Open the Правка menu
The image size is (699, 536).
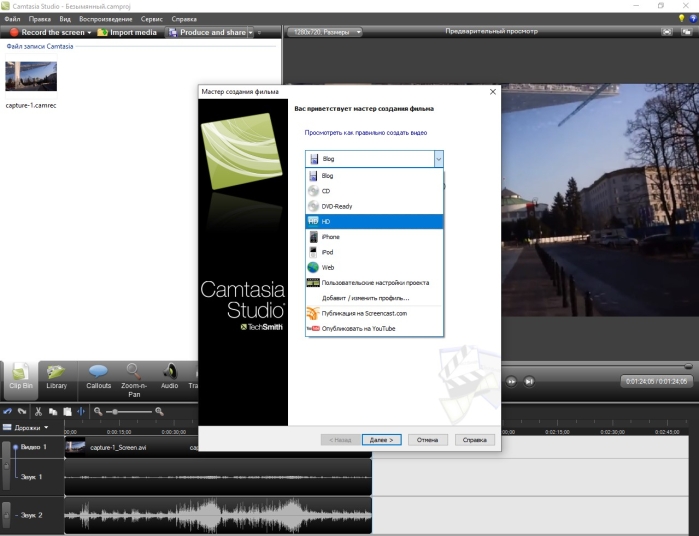pyautogui.click(x=39, y=19)
